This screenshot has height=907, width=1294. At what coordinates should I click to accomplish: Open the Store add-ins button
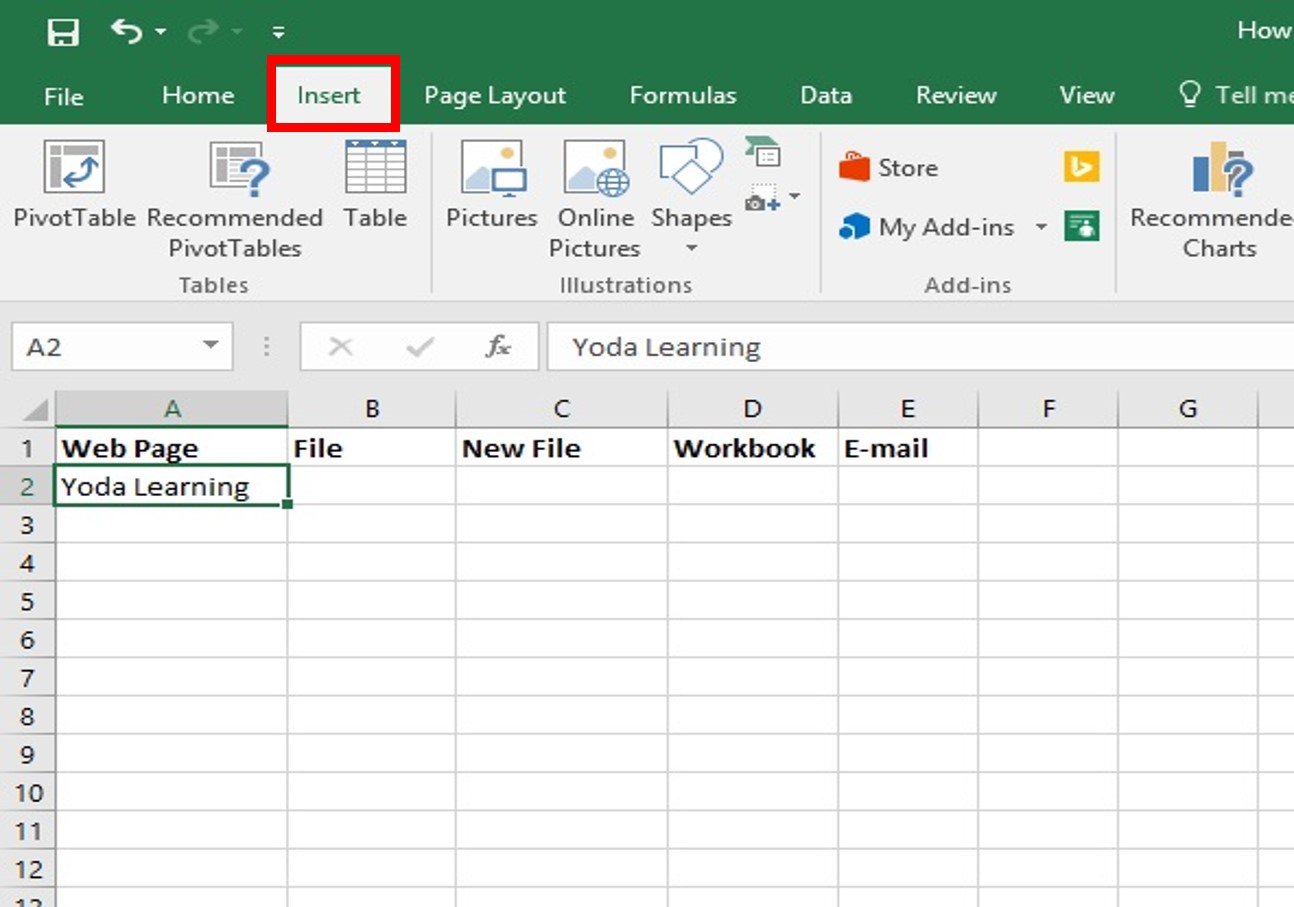click(x=889, y=167)
